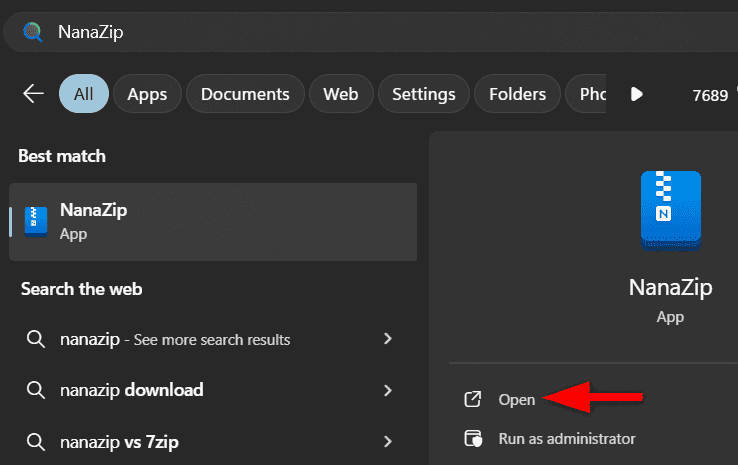Click the Run as administrator shield icon
The height and width of the screenshot is (465, 738).
[473, 438]
